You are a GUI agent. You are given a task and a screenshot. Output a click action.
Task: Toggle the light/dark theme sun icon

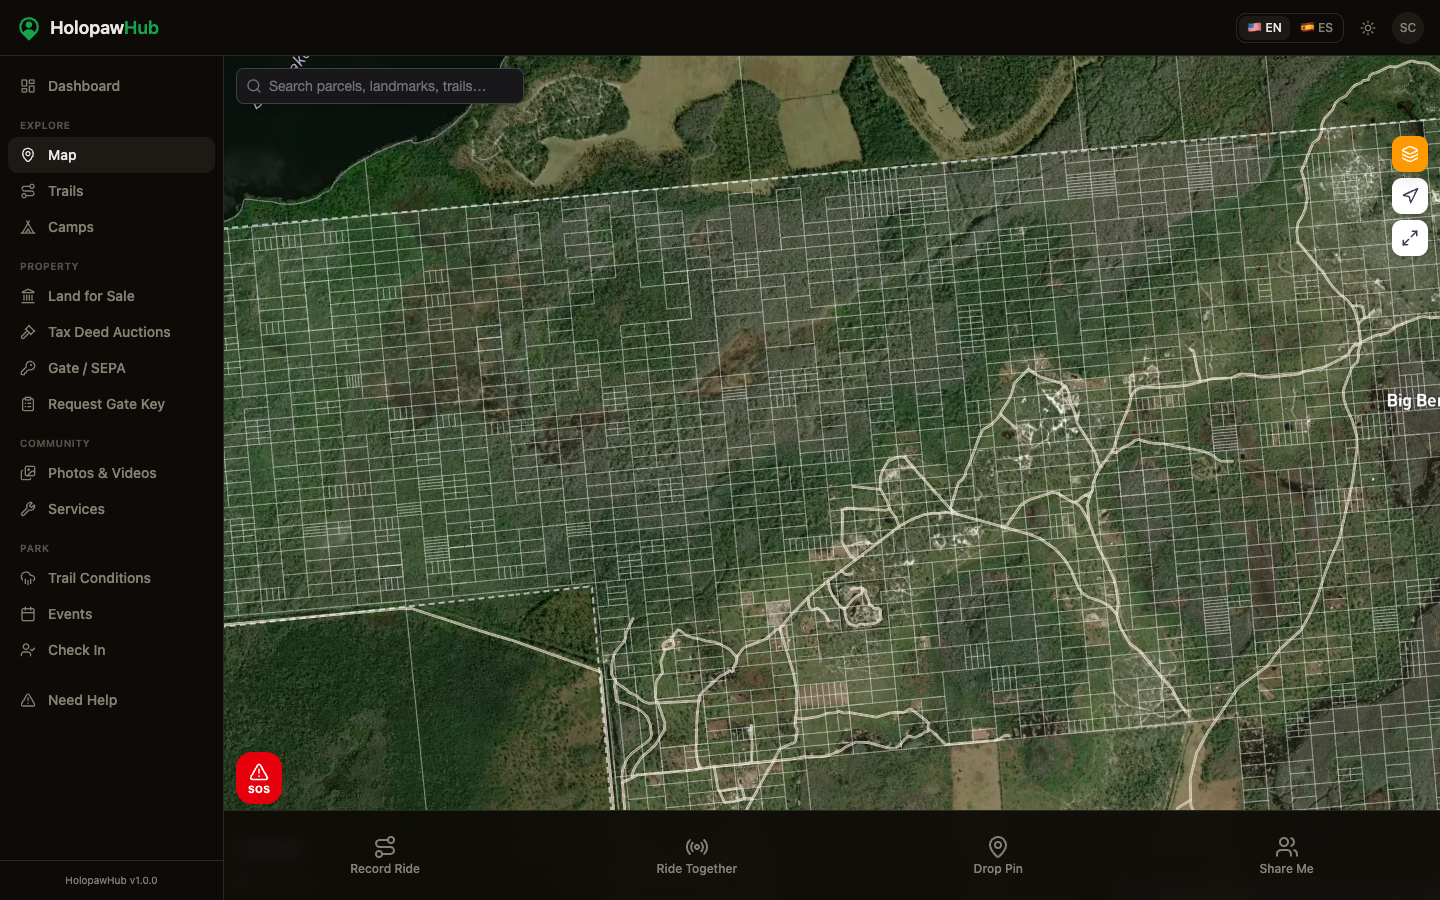click(x=1368, y=28)
